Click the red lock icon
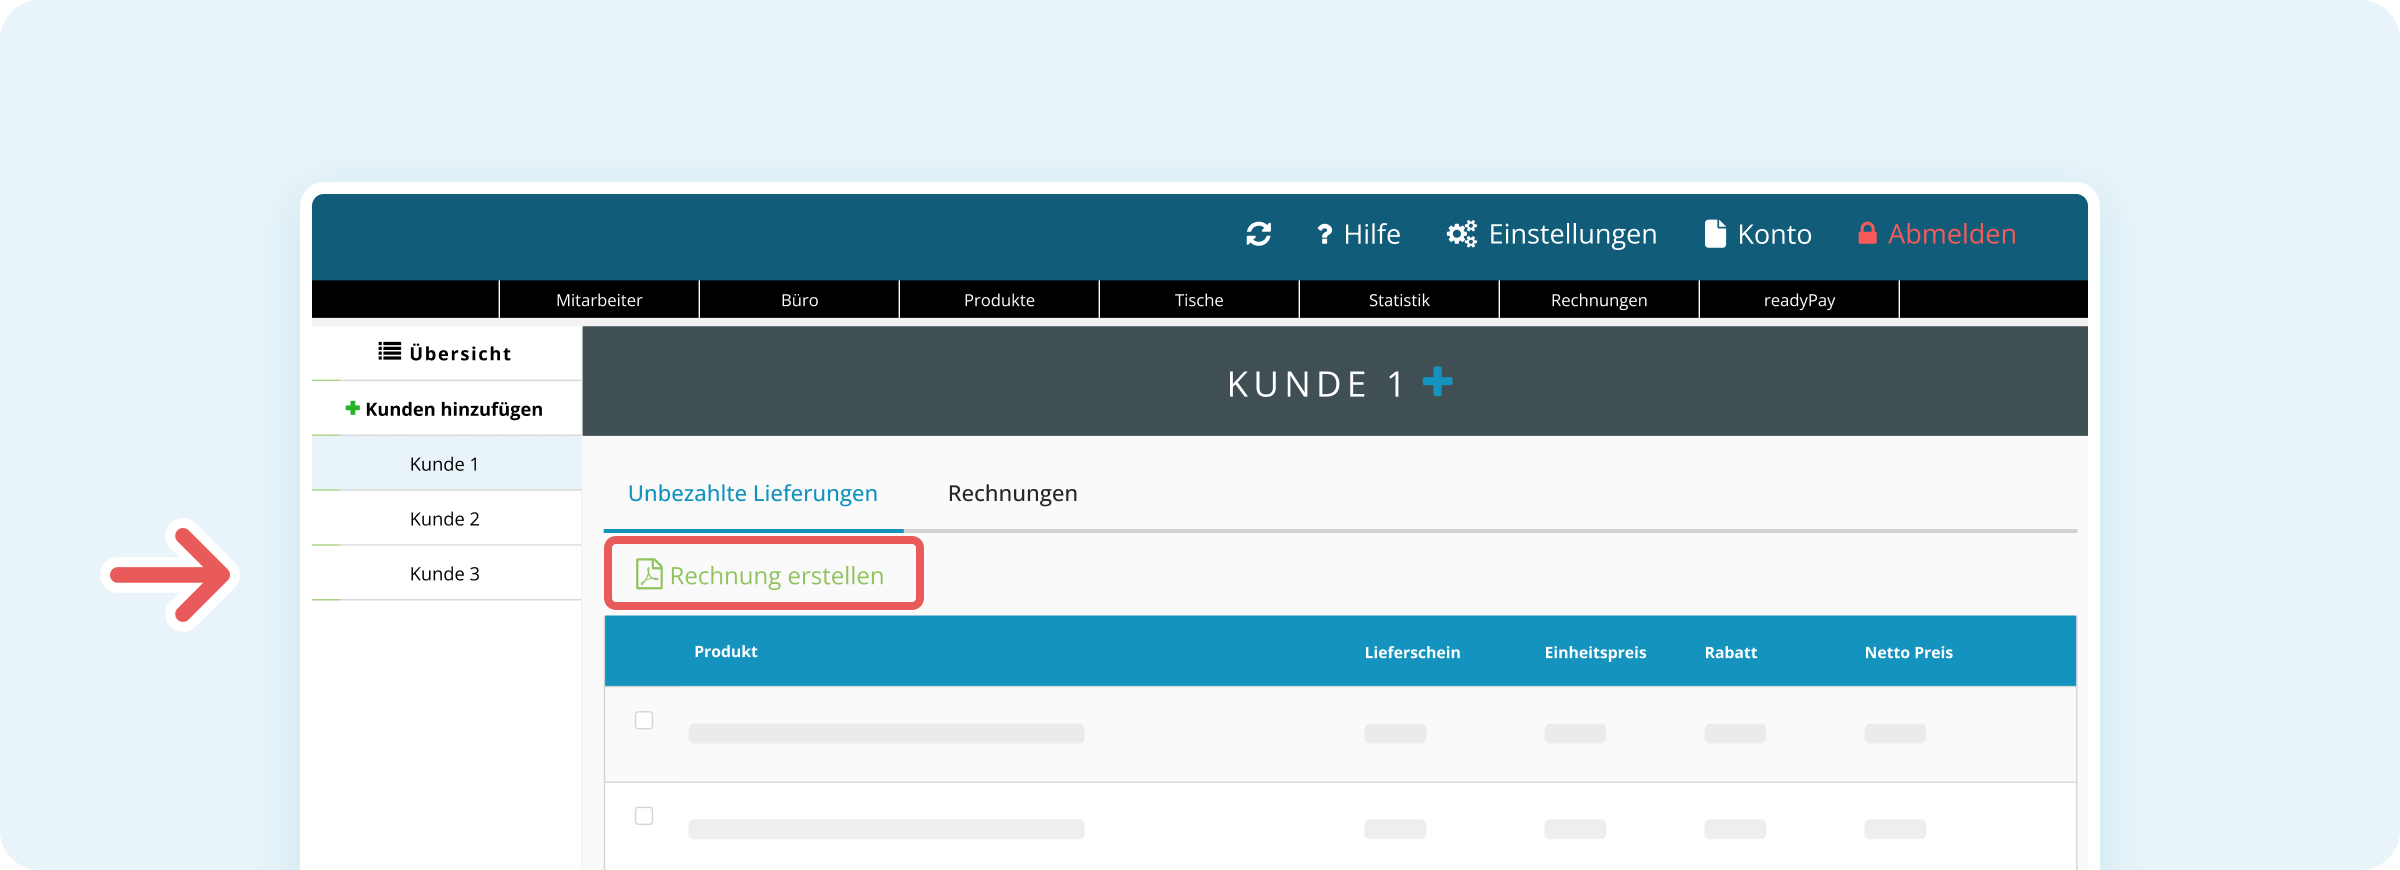Image resolution: width=2400 pixels, height=870 pixels. (x=1867, y=234)
